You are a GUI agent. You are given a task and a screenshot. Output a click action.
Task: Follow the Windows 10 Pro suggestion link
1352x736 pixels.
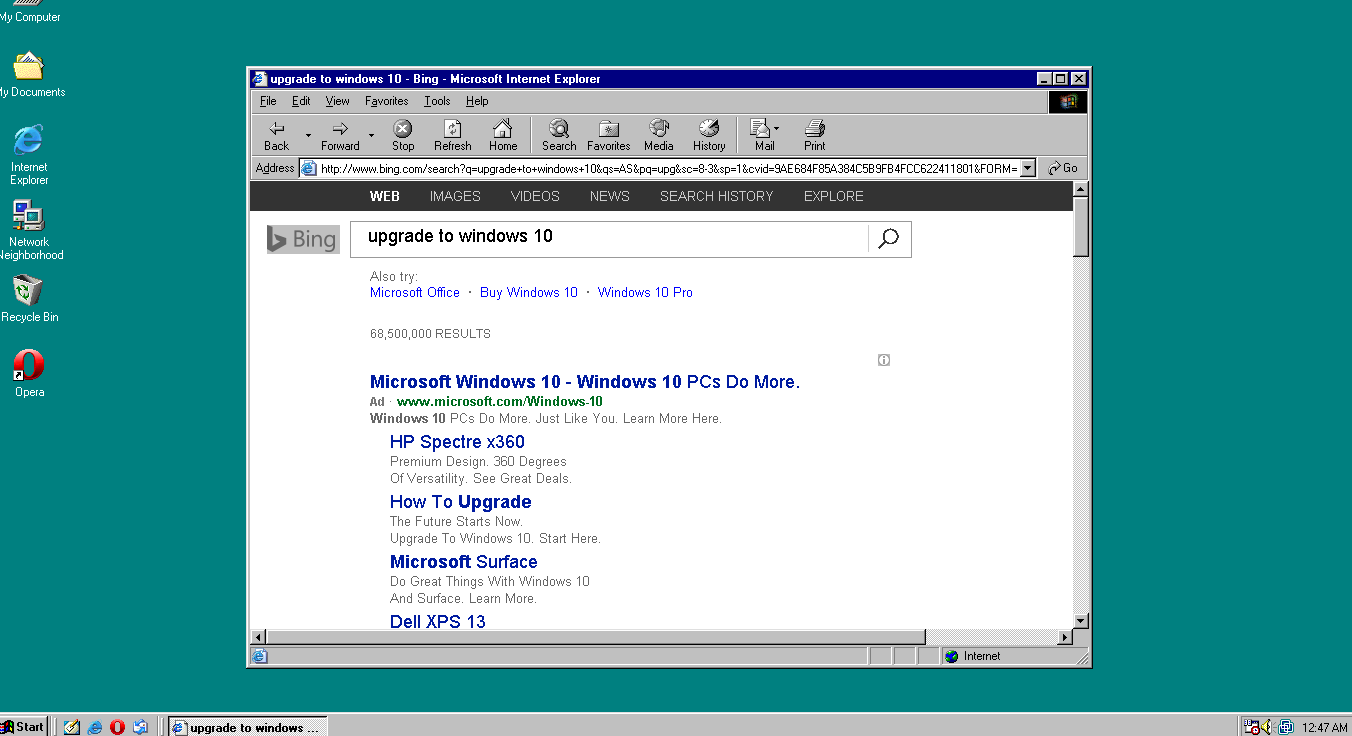[x=645, y=292]
